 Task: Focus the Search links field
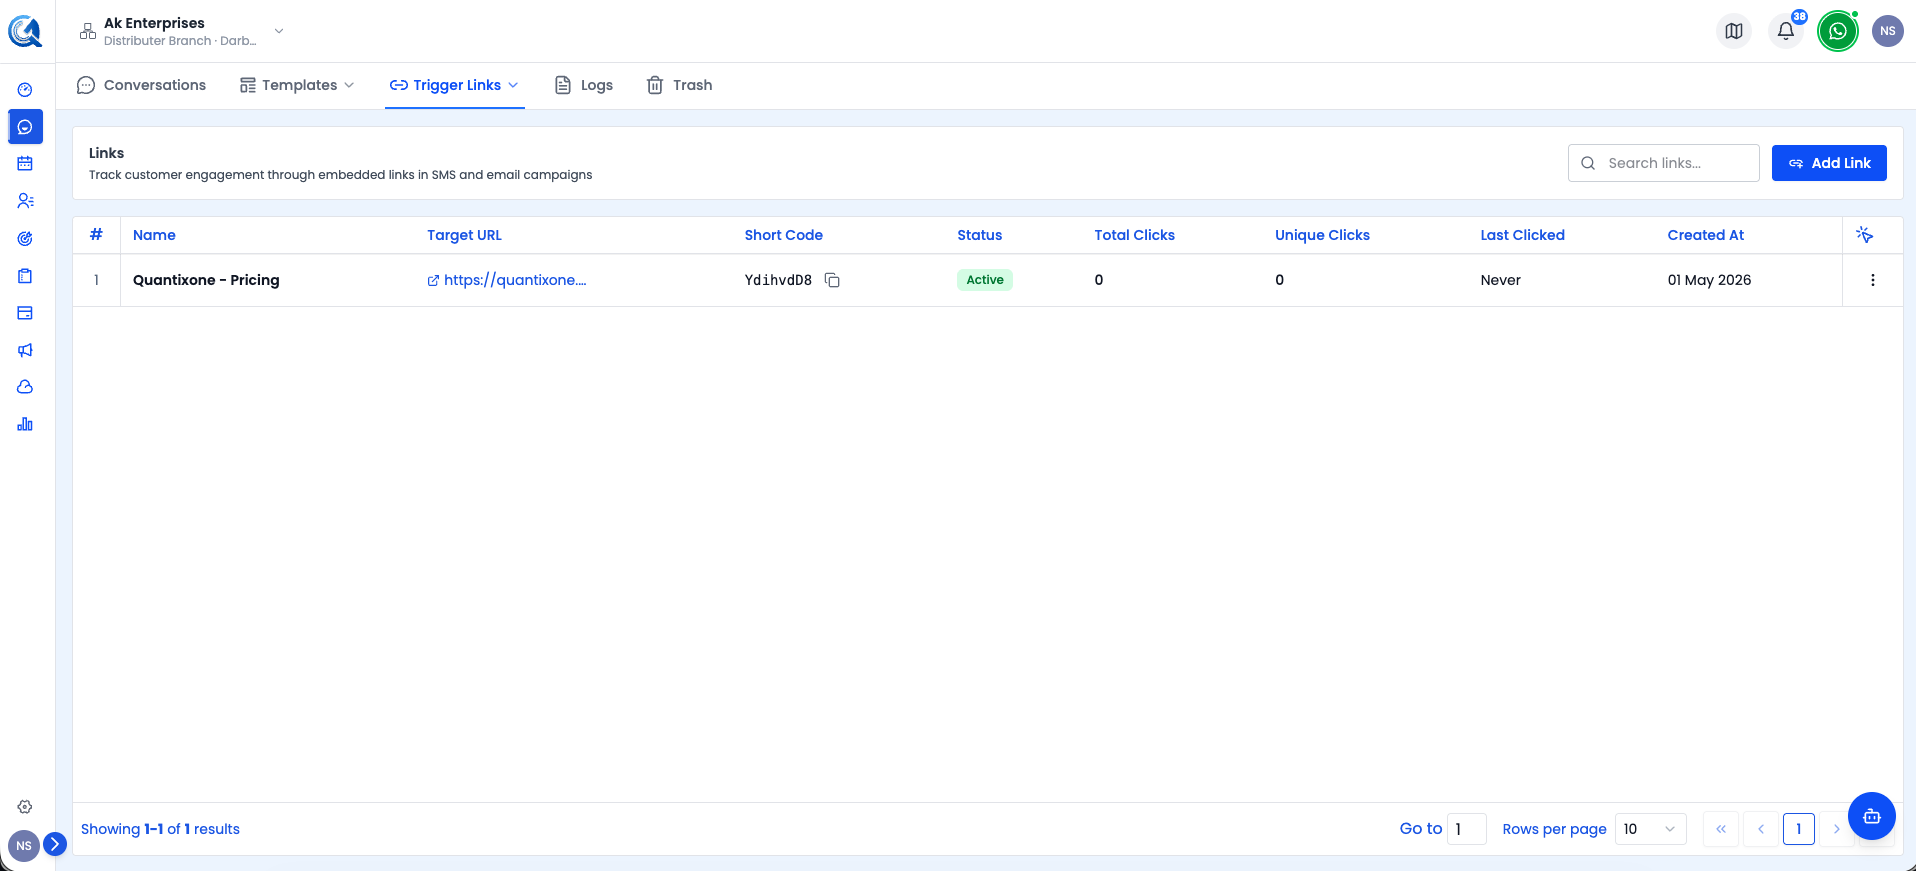click(1664, 163)
